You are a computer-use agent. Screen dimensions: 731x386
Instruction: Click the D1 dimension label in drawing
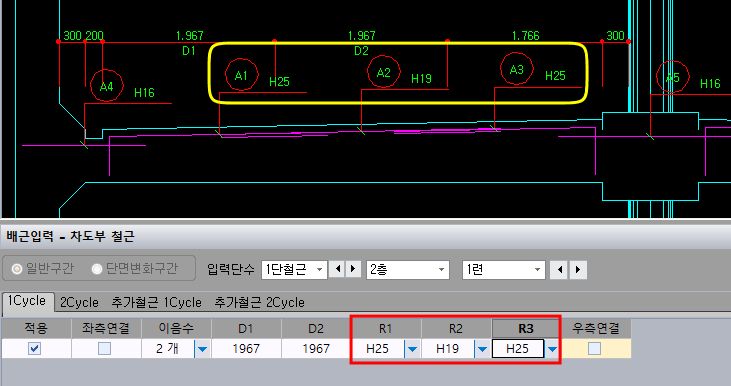tap(189, 51)
